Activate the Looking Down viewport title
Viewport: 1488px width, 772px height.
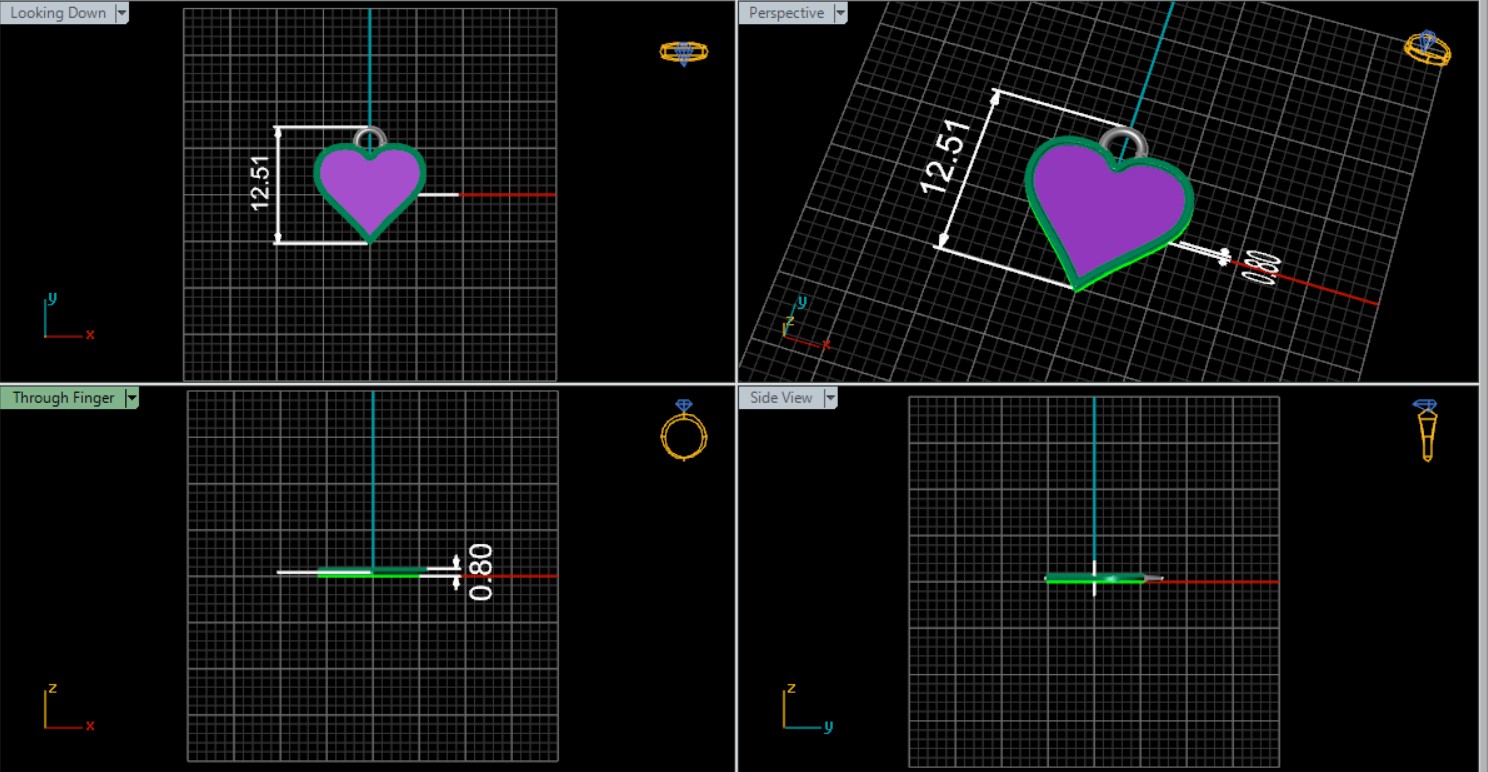click(x=58, y=13)
